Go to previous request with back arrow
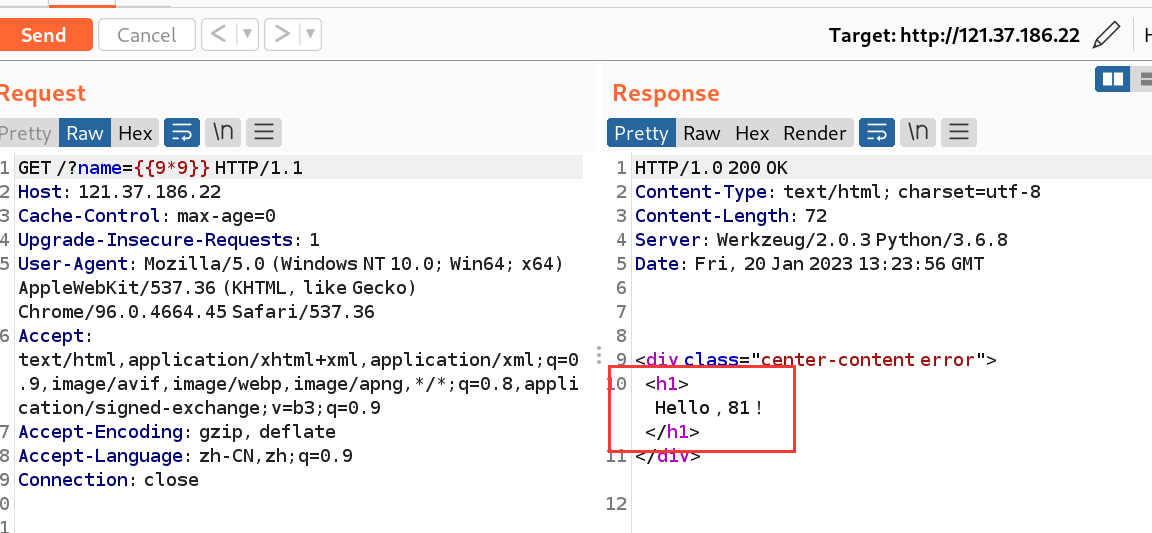This screenshot has height=533, width=1152. click(219, 34)
